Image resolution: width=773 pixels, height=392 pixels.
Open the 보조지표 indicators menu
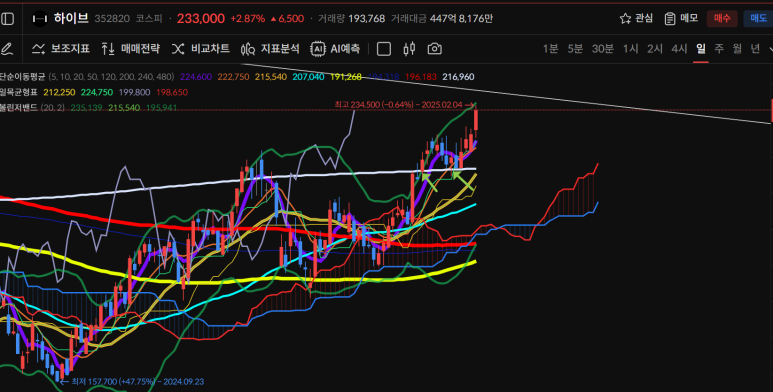click(61, 49)
